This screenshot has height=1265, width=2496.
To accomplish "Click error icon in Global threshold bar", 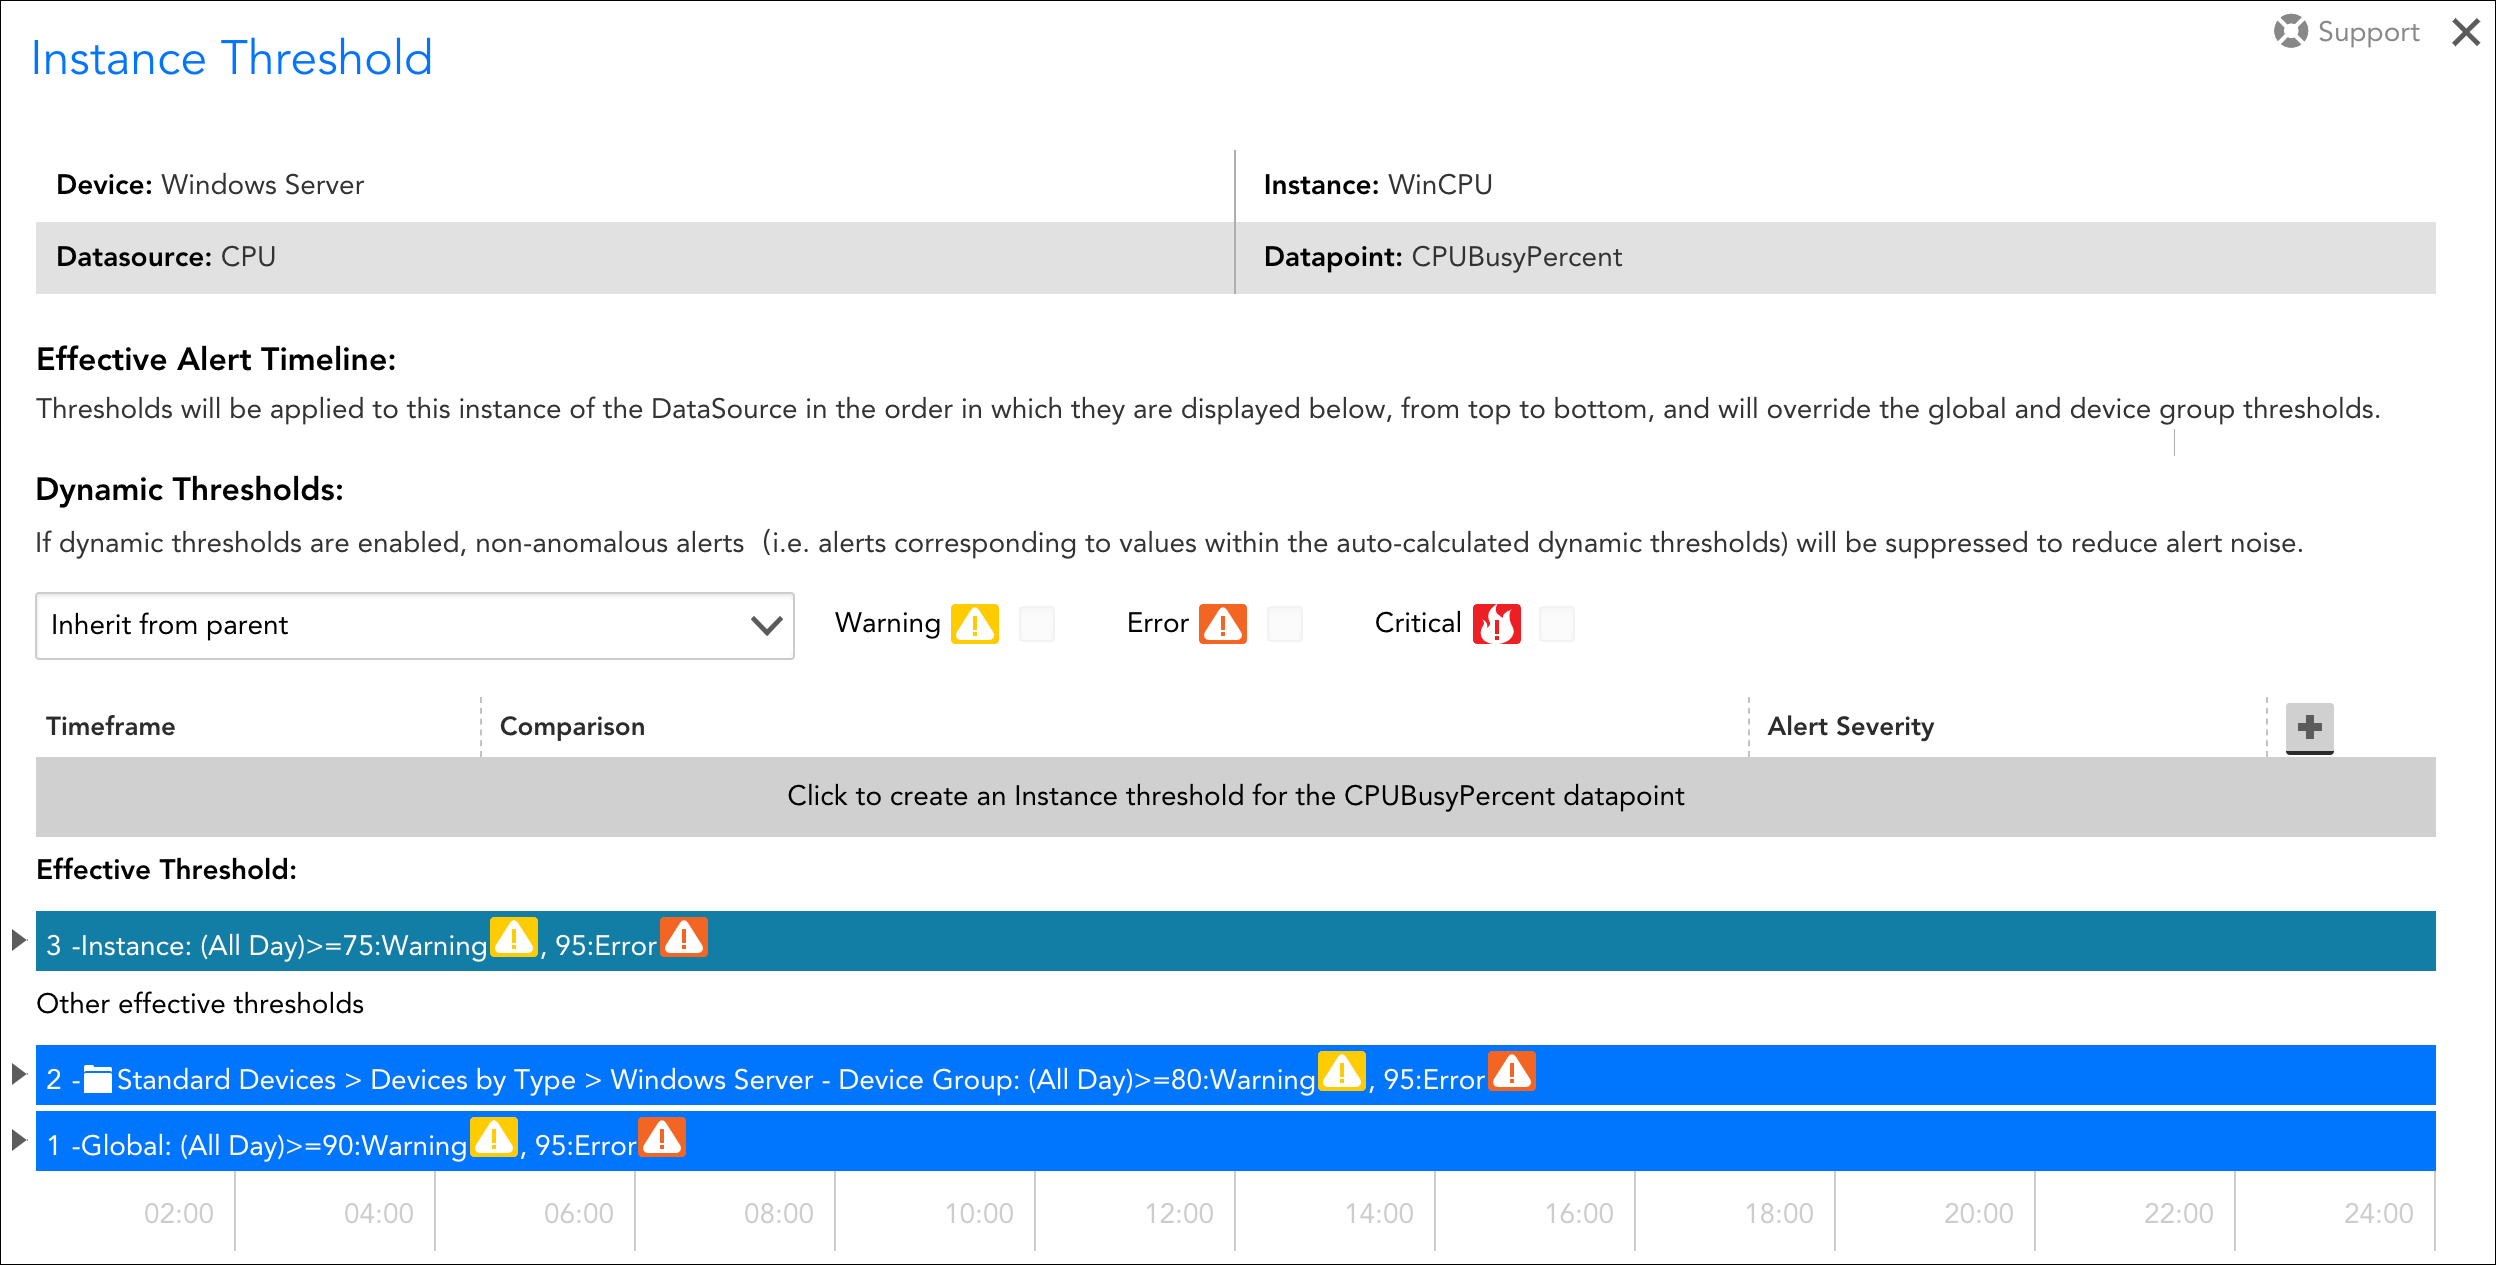I will point(662,1138).
